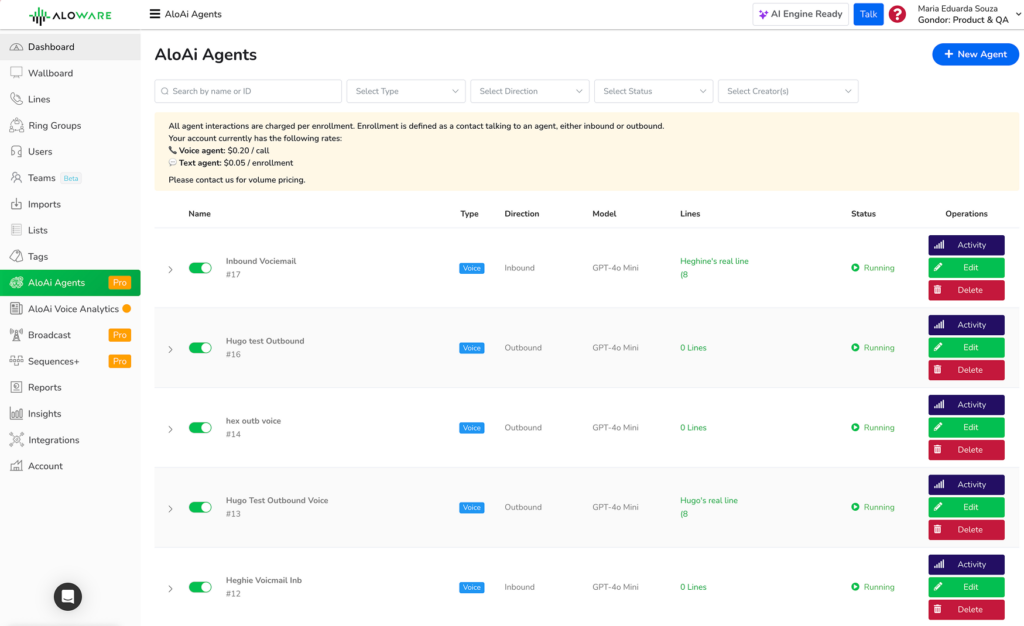Image resolution: width=1024 pixels, height=626 pixels.
Task: Click the Sequences+ icon
Action: click(16, 361)
